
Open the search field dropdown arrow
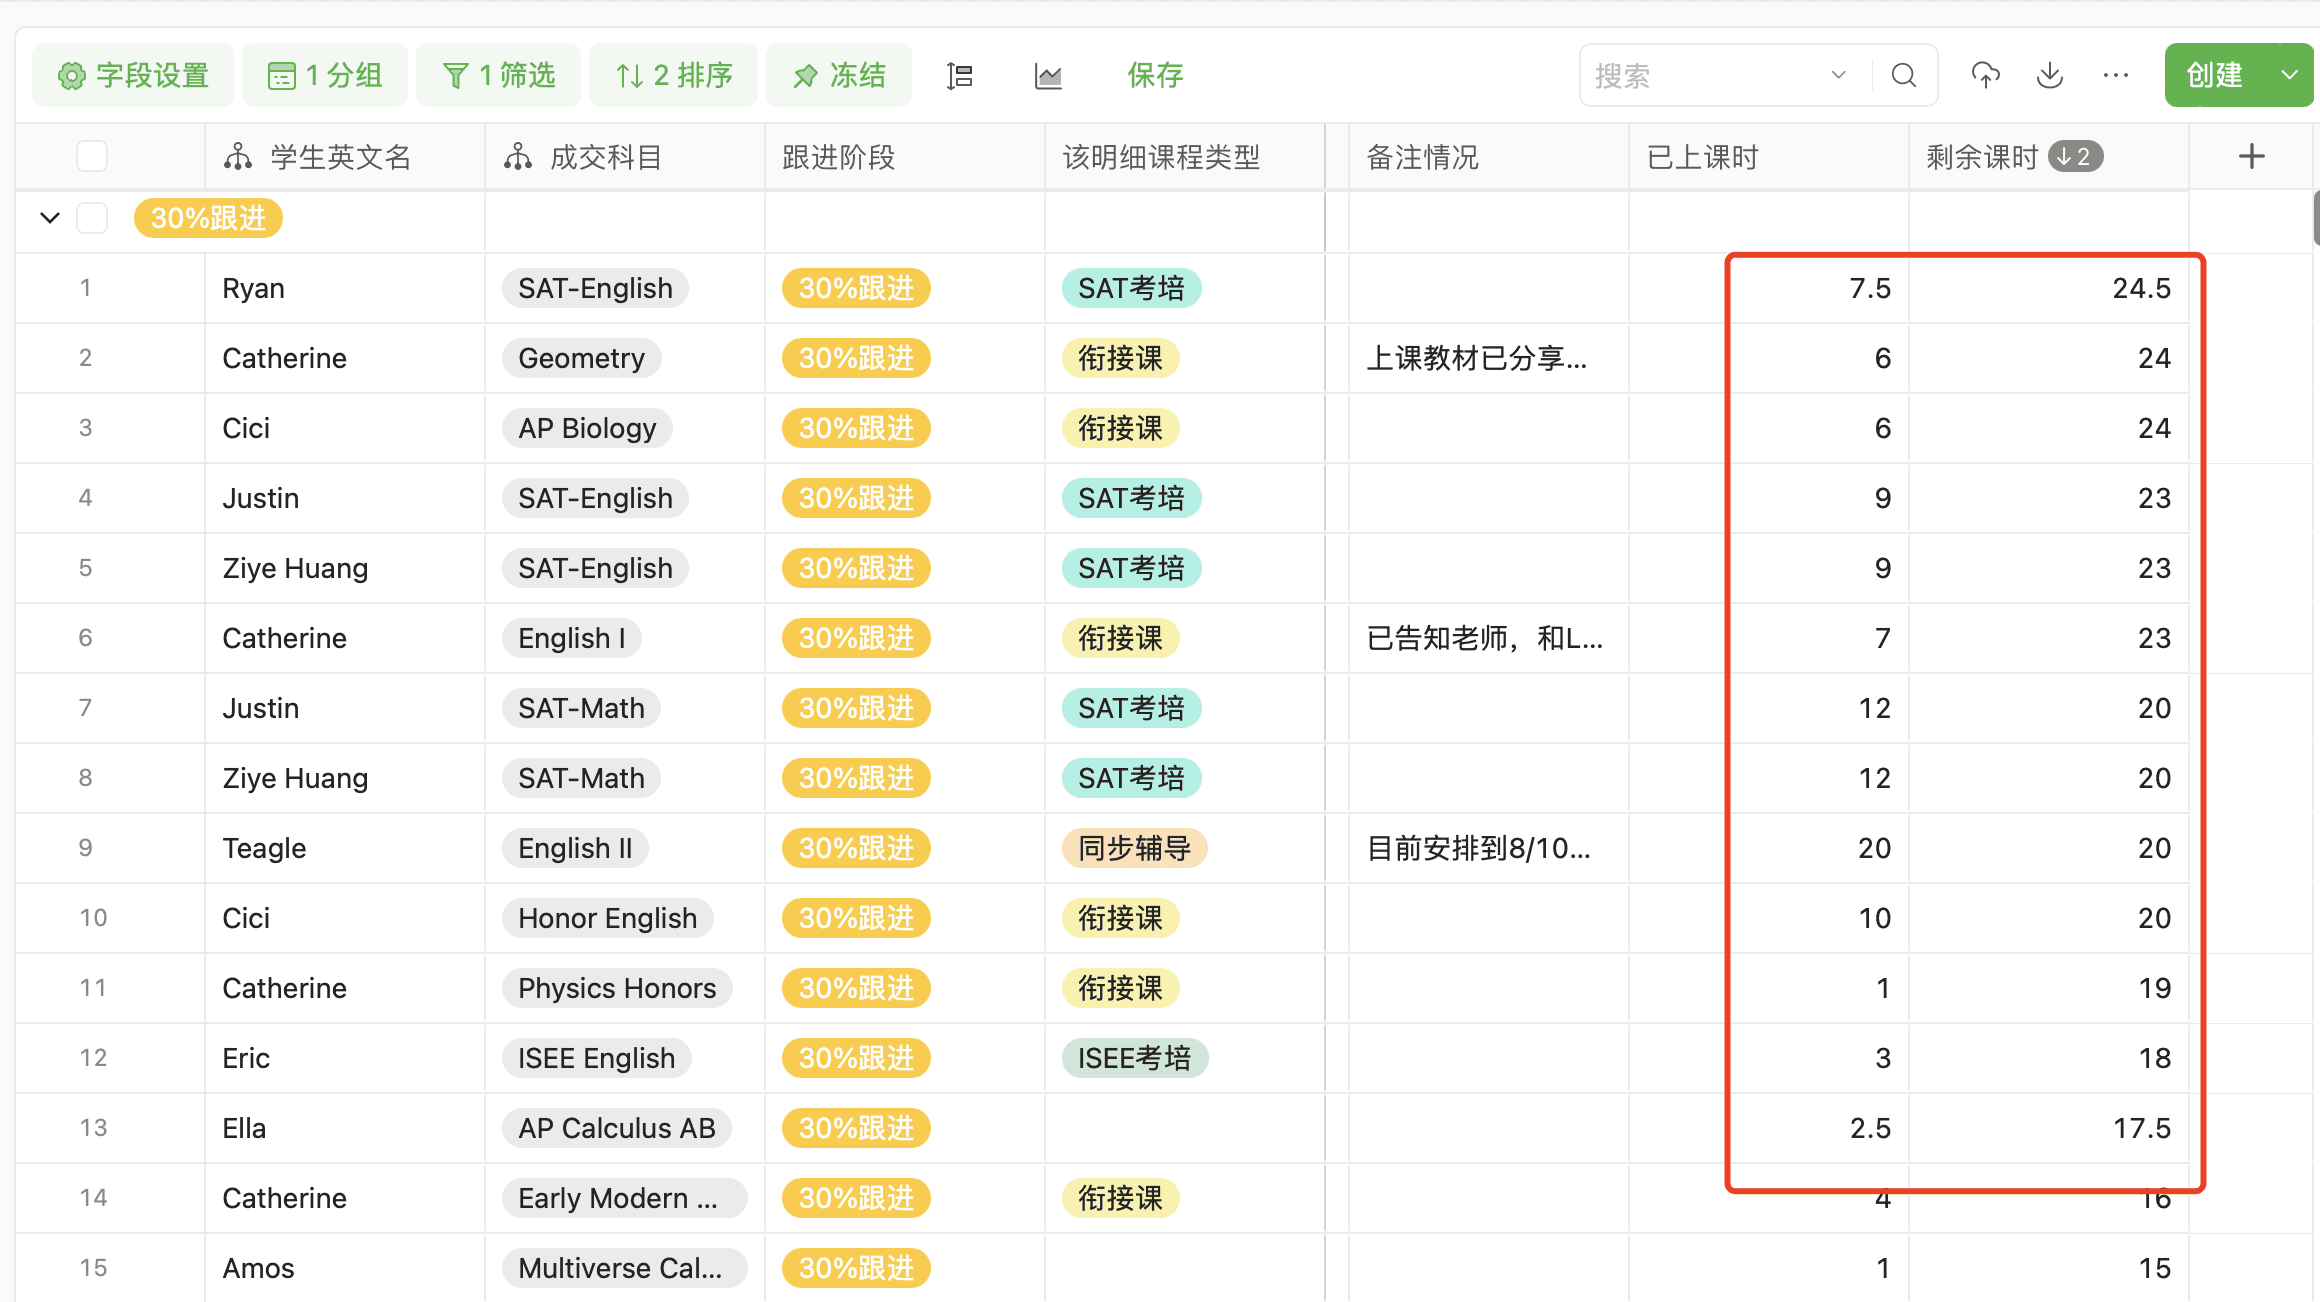point(1838,76)
